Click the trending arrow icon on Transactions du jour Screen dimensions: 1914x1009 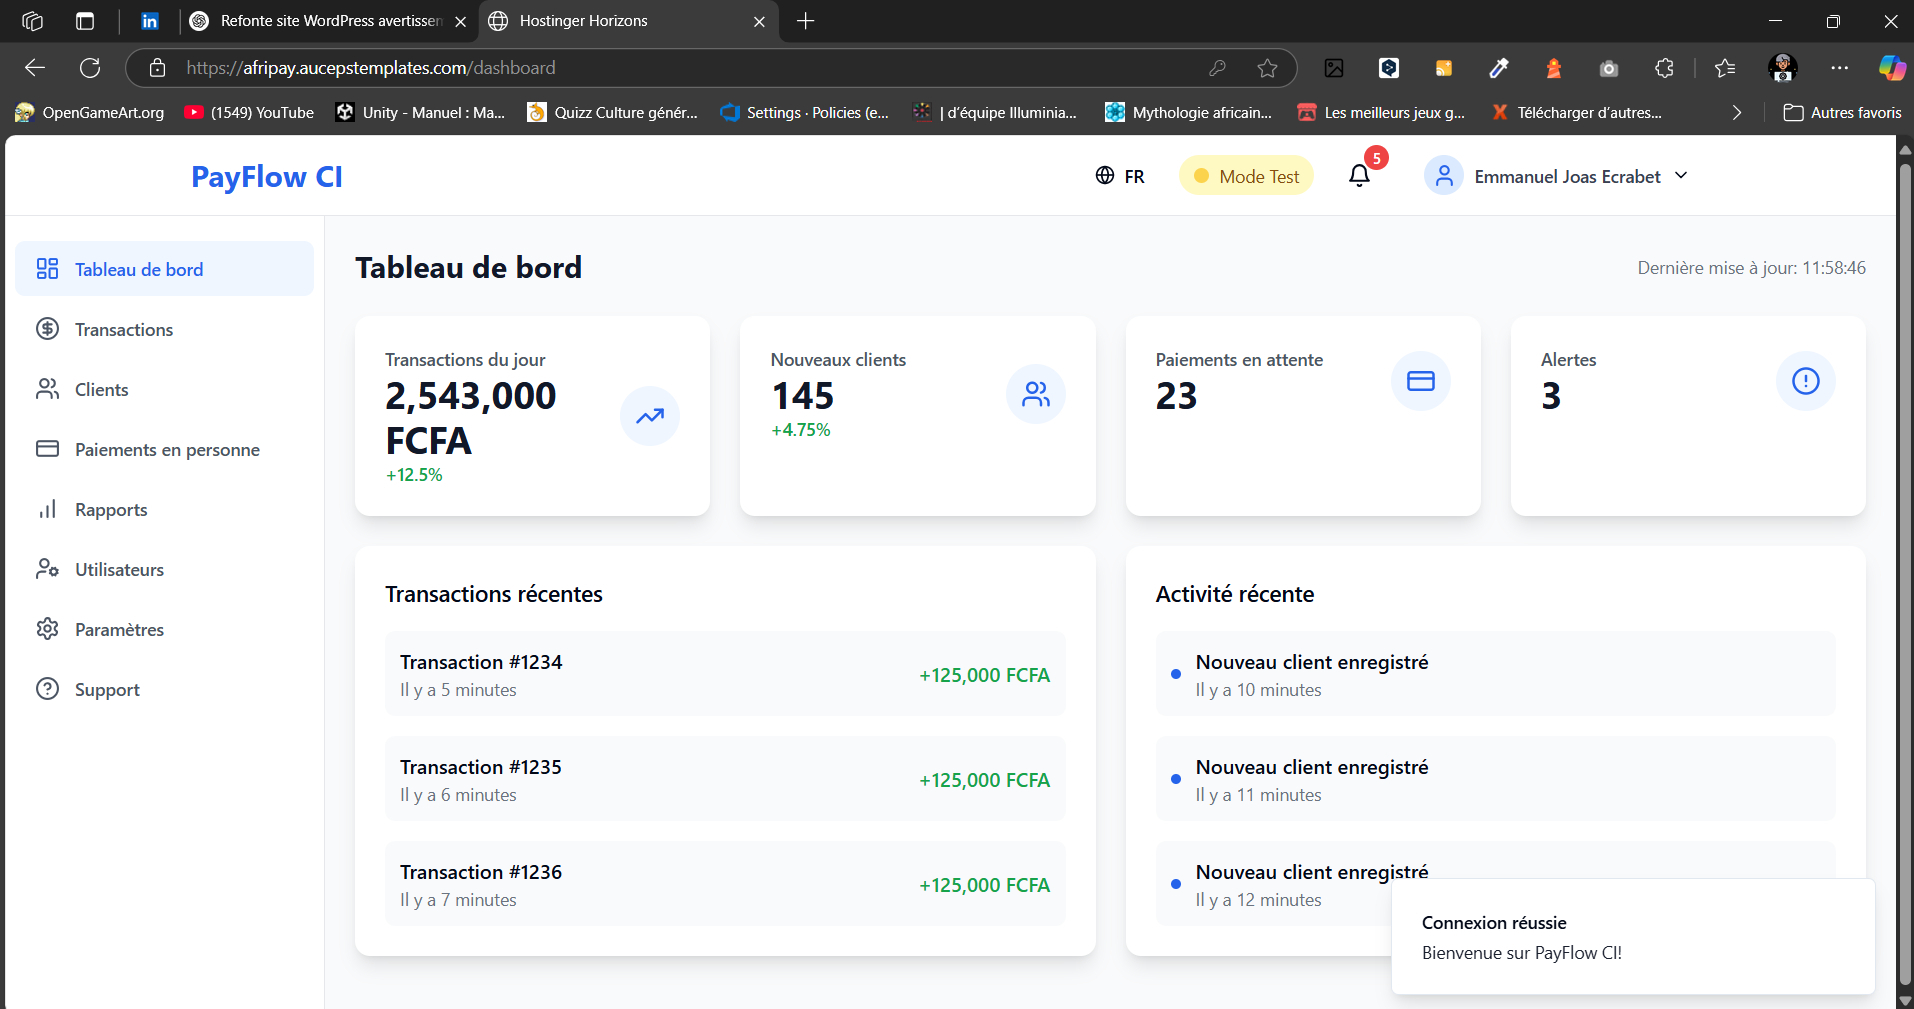pos(650,416)
